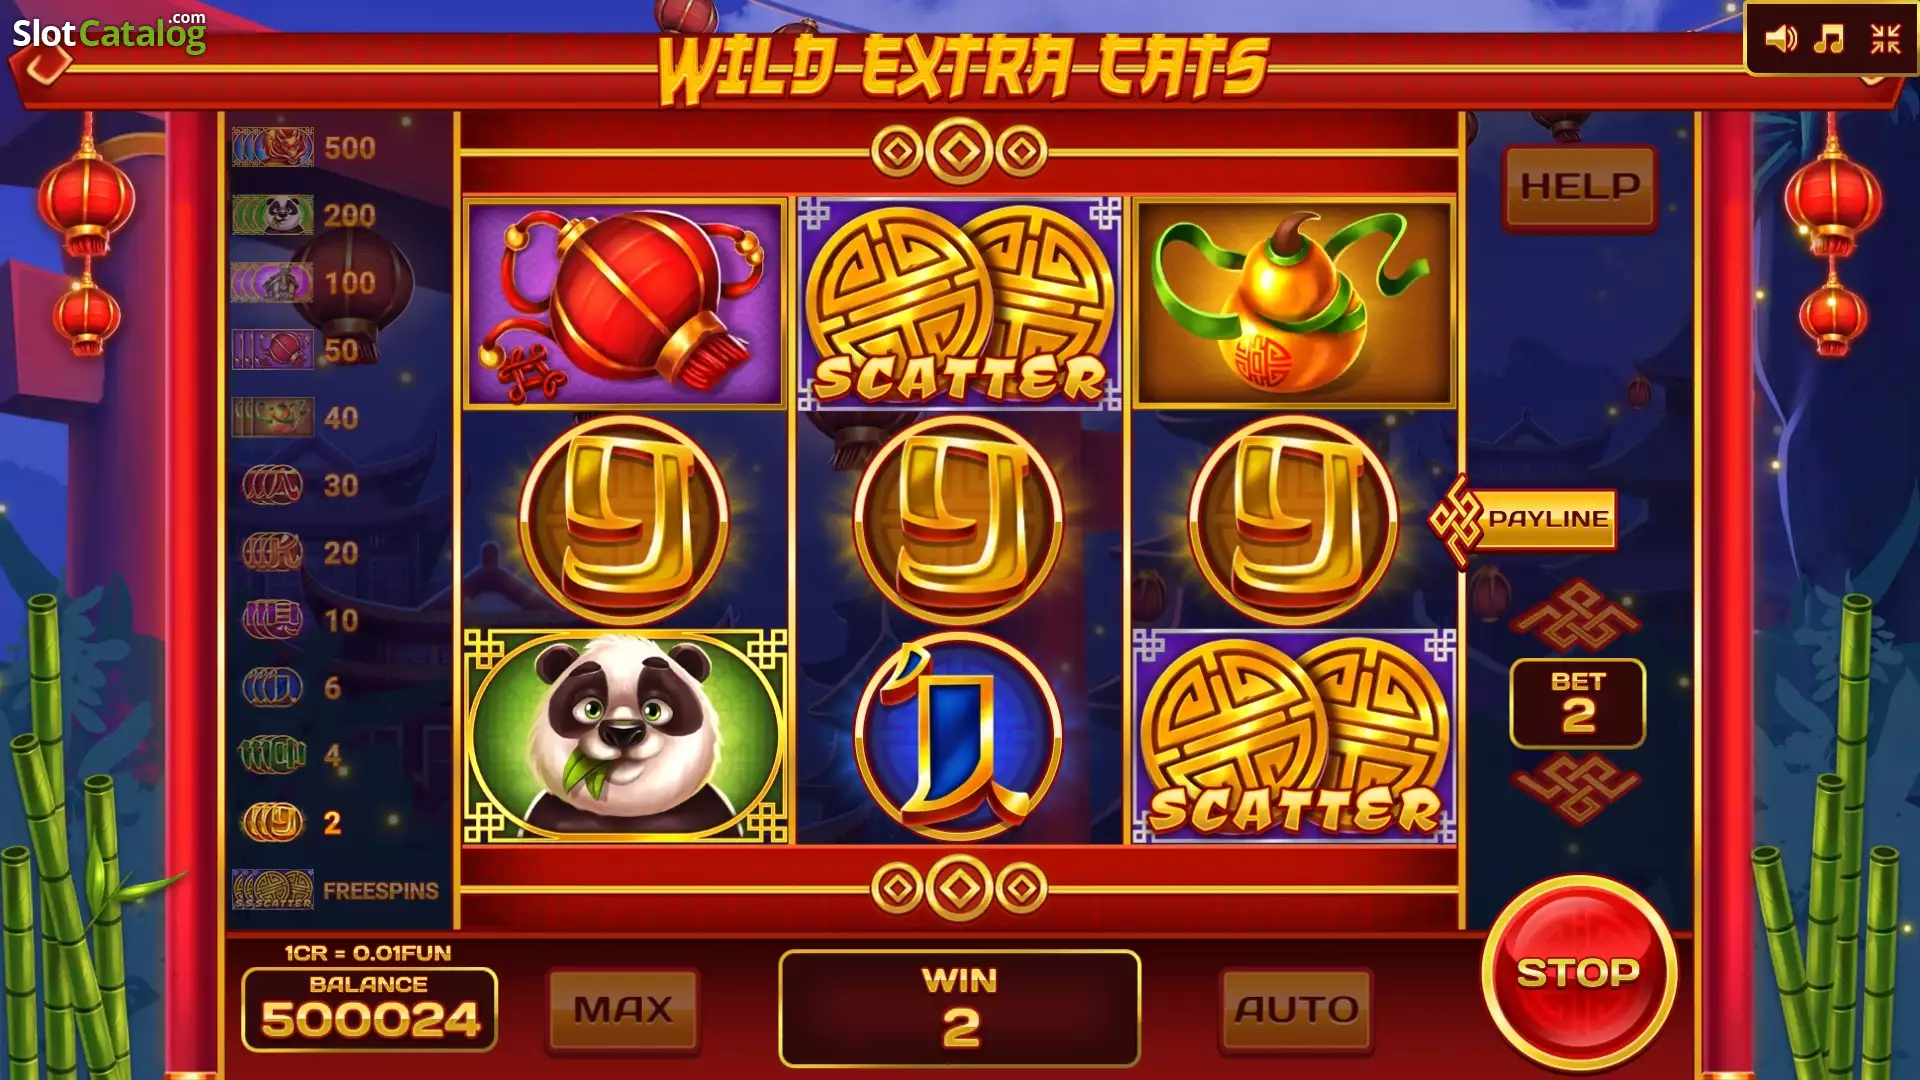Open the SlotCatalog.com logo link
This screenshot has height=1080, width=1920.
(109, 33)
